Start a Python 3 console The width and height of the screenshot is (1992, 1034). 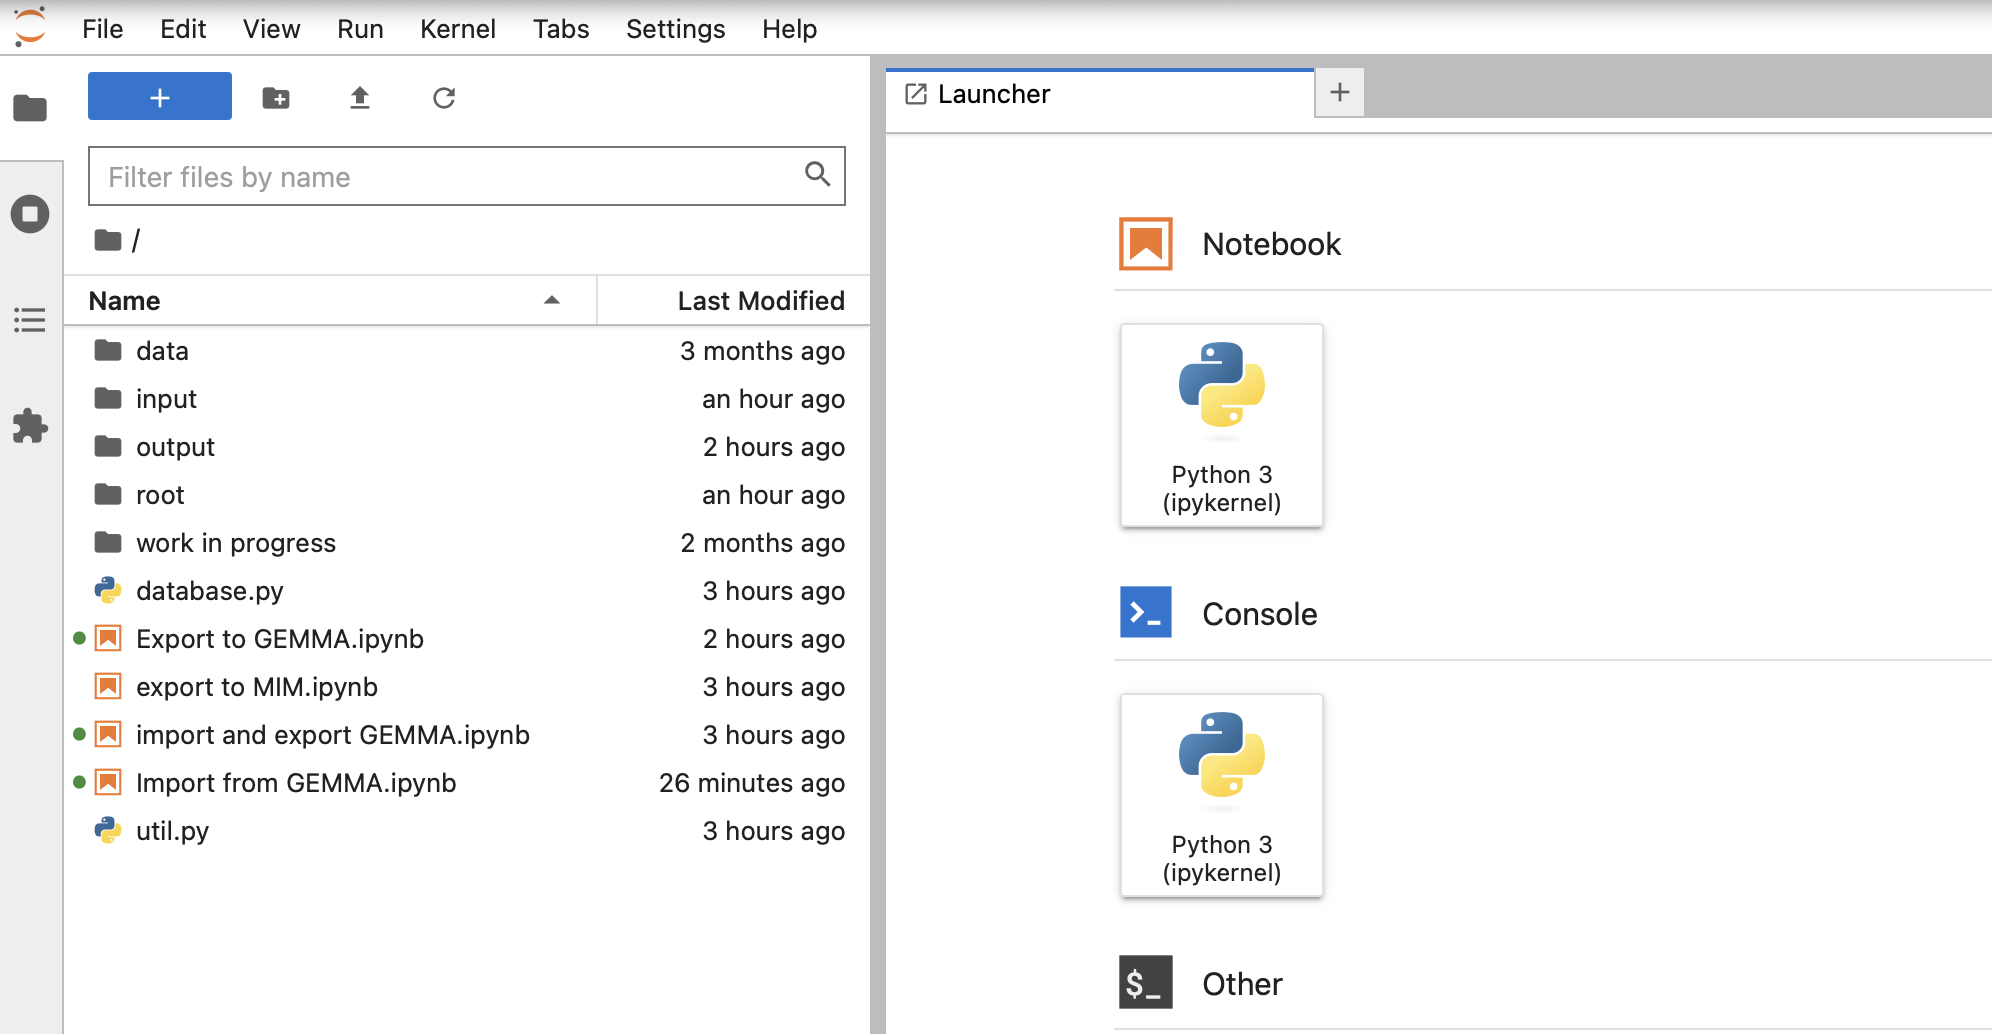tap(1221, 795)
